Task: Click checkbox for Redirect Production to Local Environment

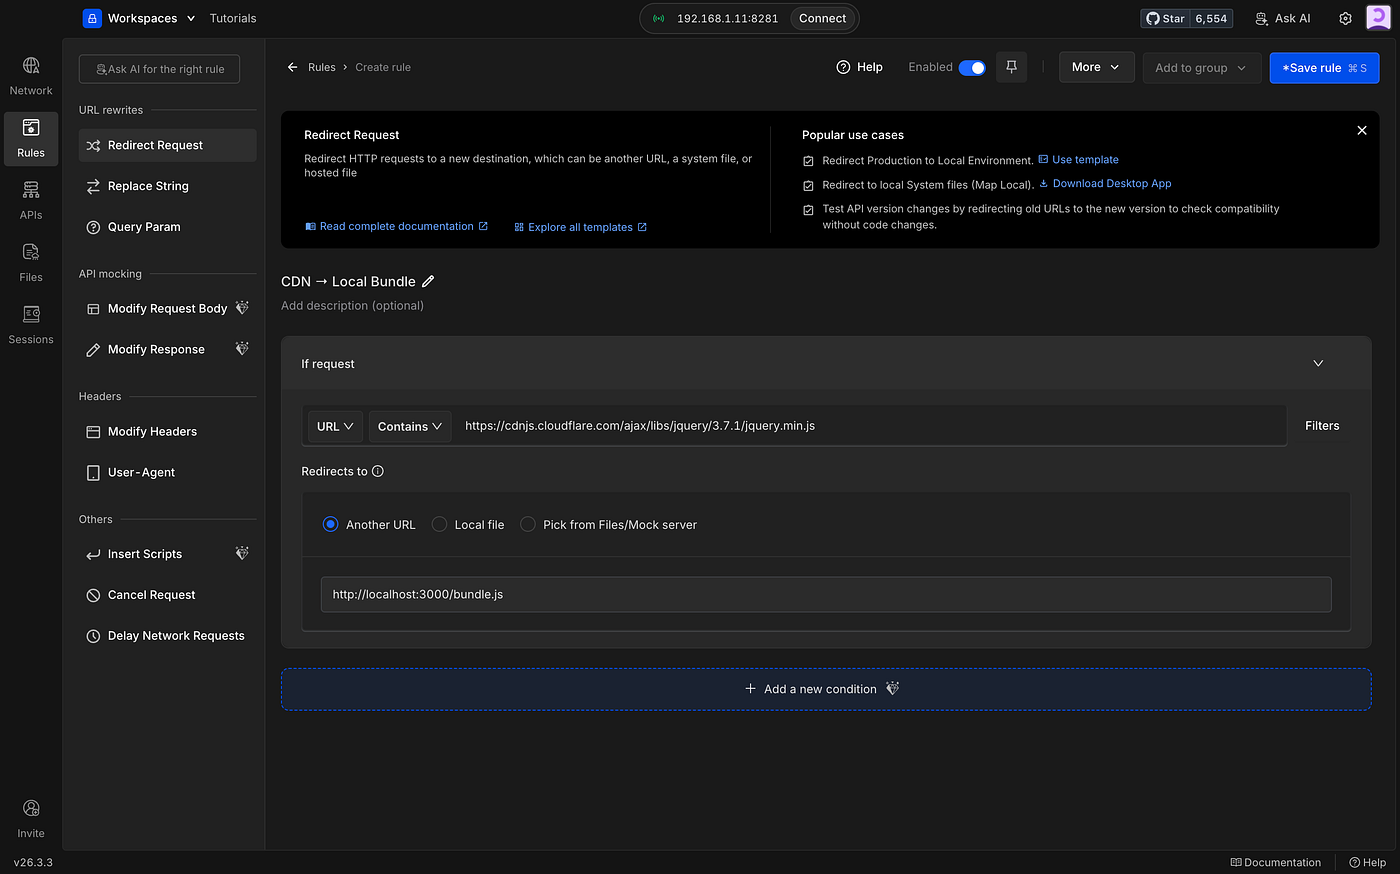Action: click(808, 161)
